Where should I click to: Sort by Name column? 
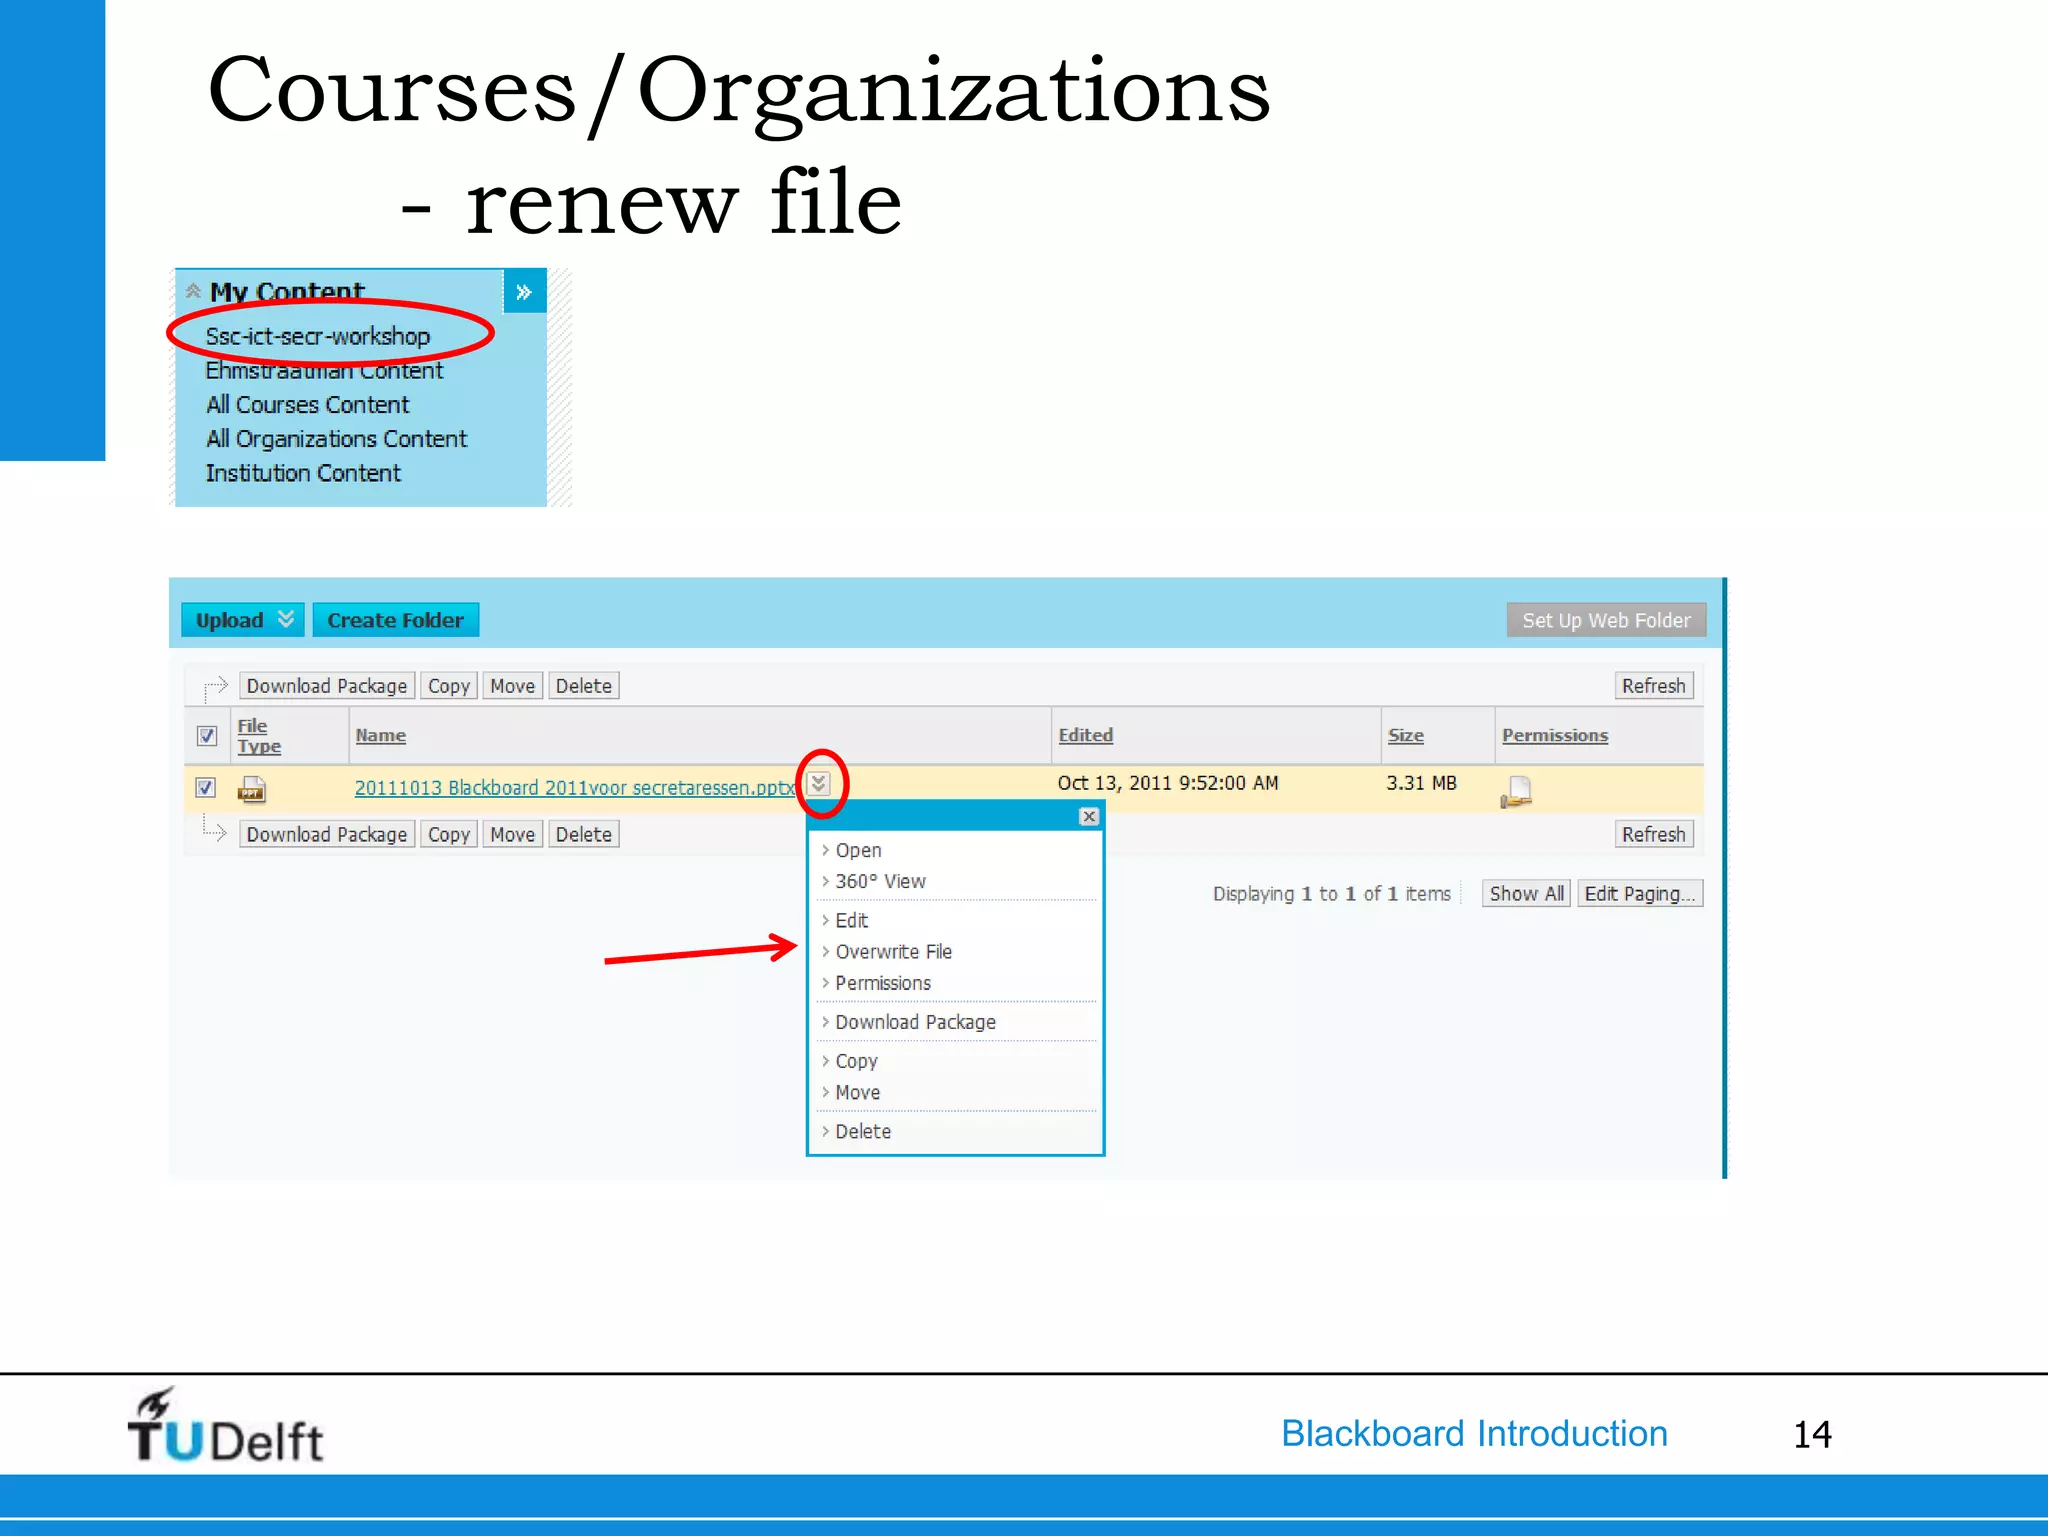pyautogui.click(x=381, y=736)
